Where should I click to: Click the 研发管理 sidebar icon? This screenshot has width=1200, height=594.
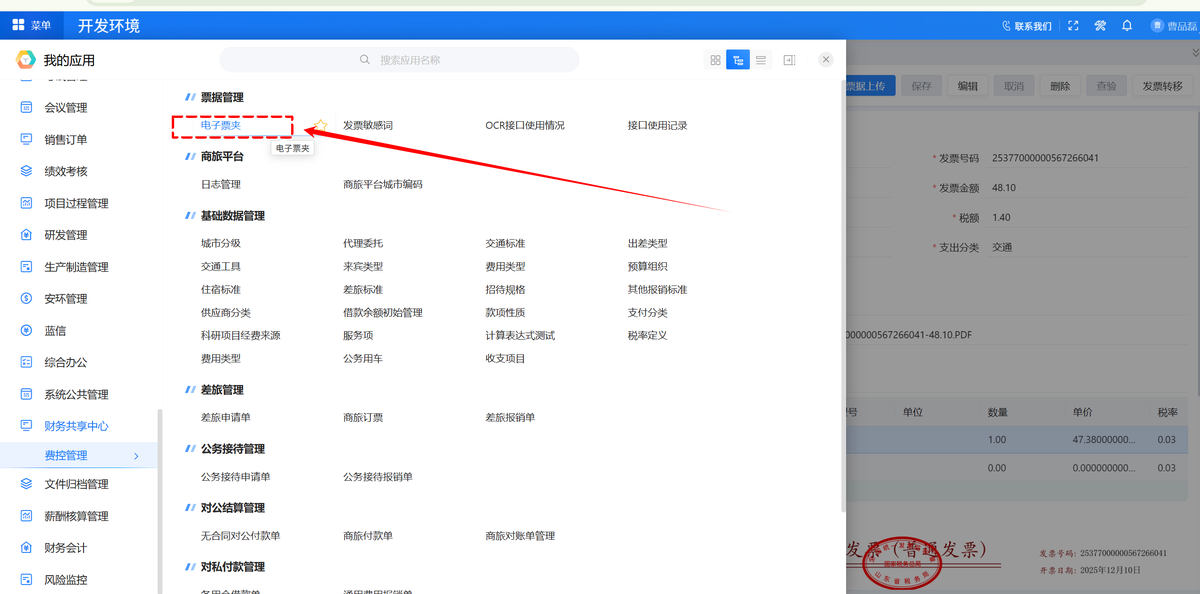[26, 235]
